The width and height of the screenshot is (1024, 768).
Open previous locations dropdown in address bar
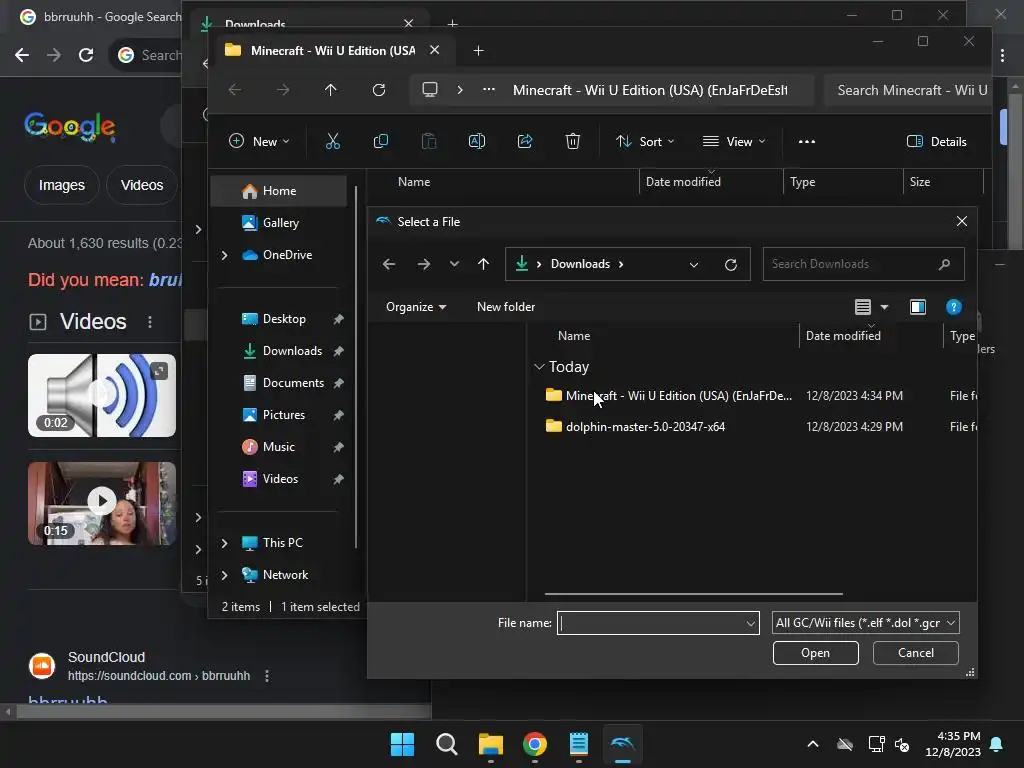(x=694, y=264)
